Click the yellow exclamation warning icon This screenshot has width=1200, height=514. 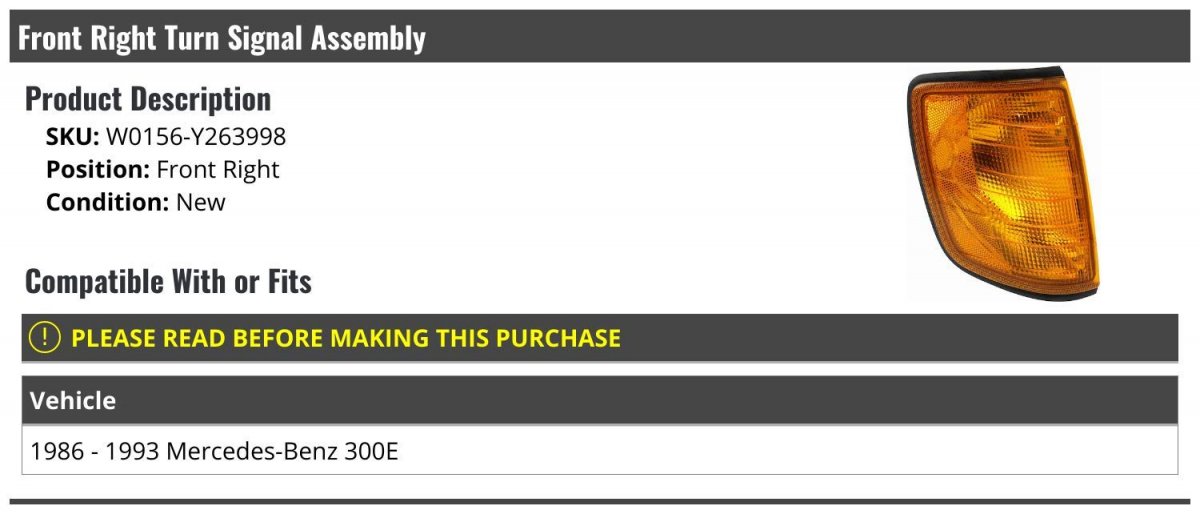tap(45, 338)
